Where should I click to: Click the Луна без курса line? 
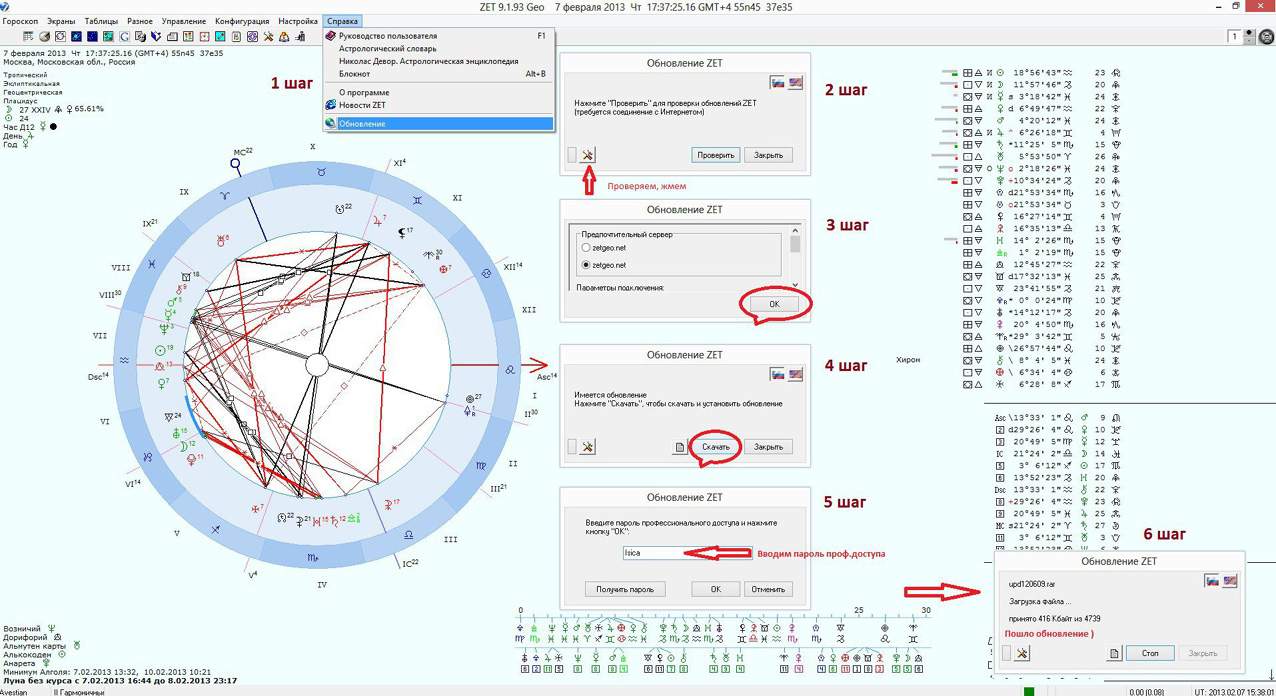point(120,680)
